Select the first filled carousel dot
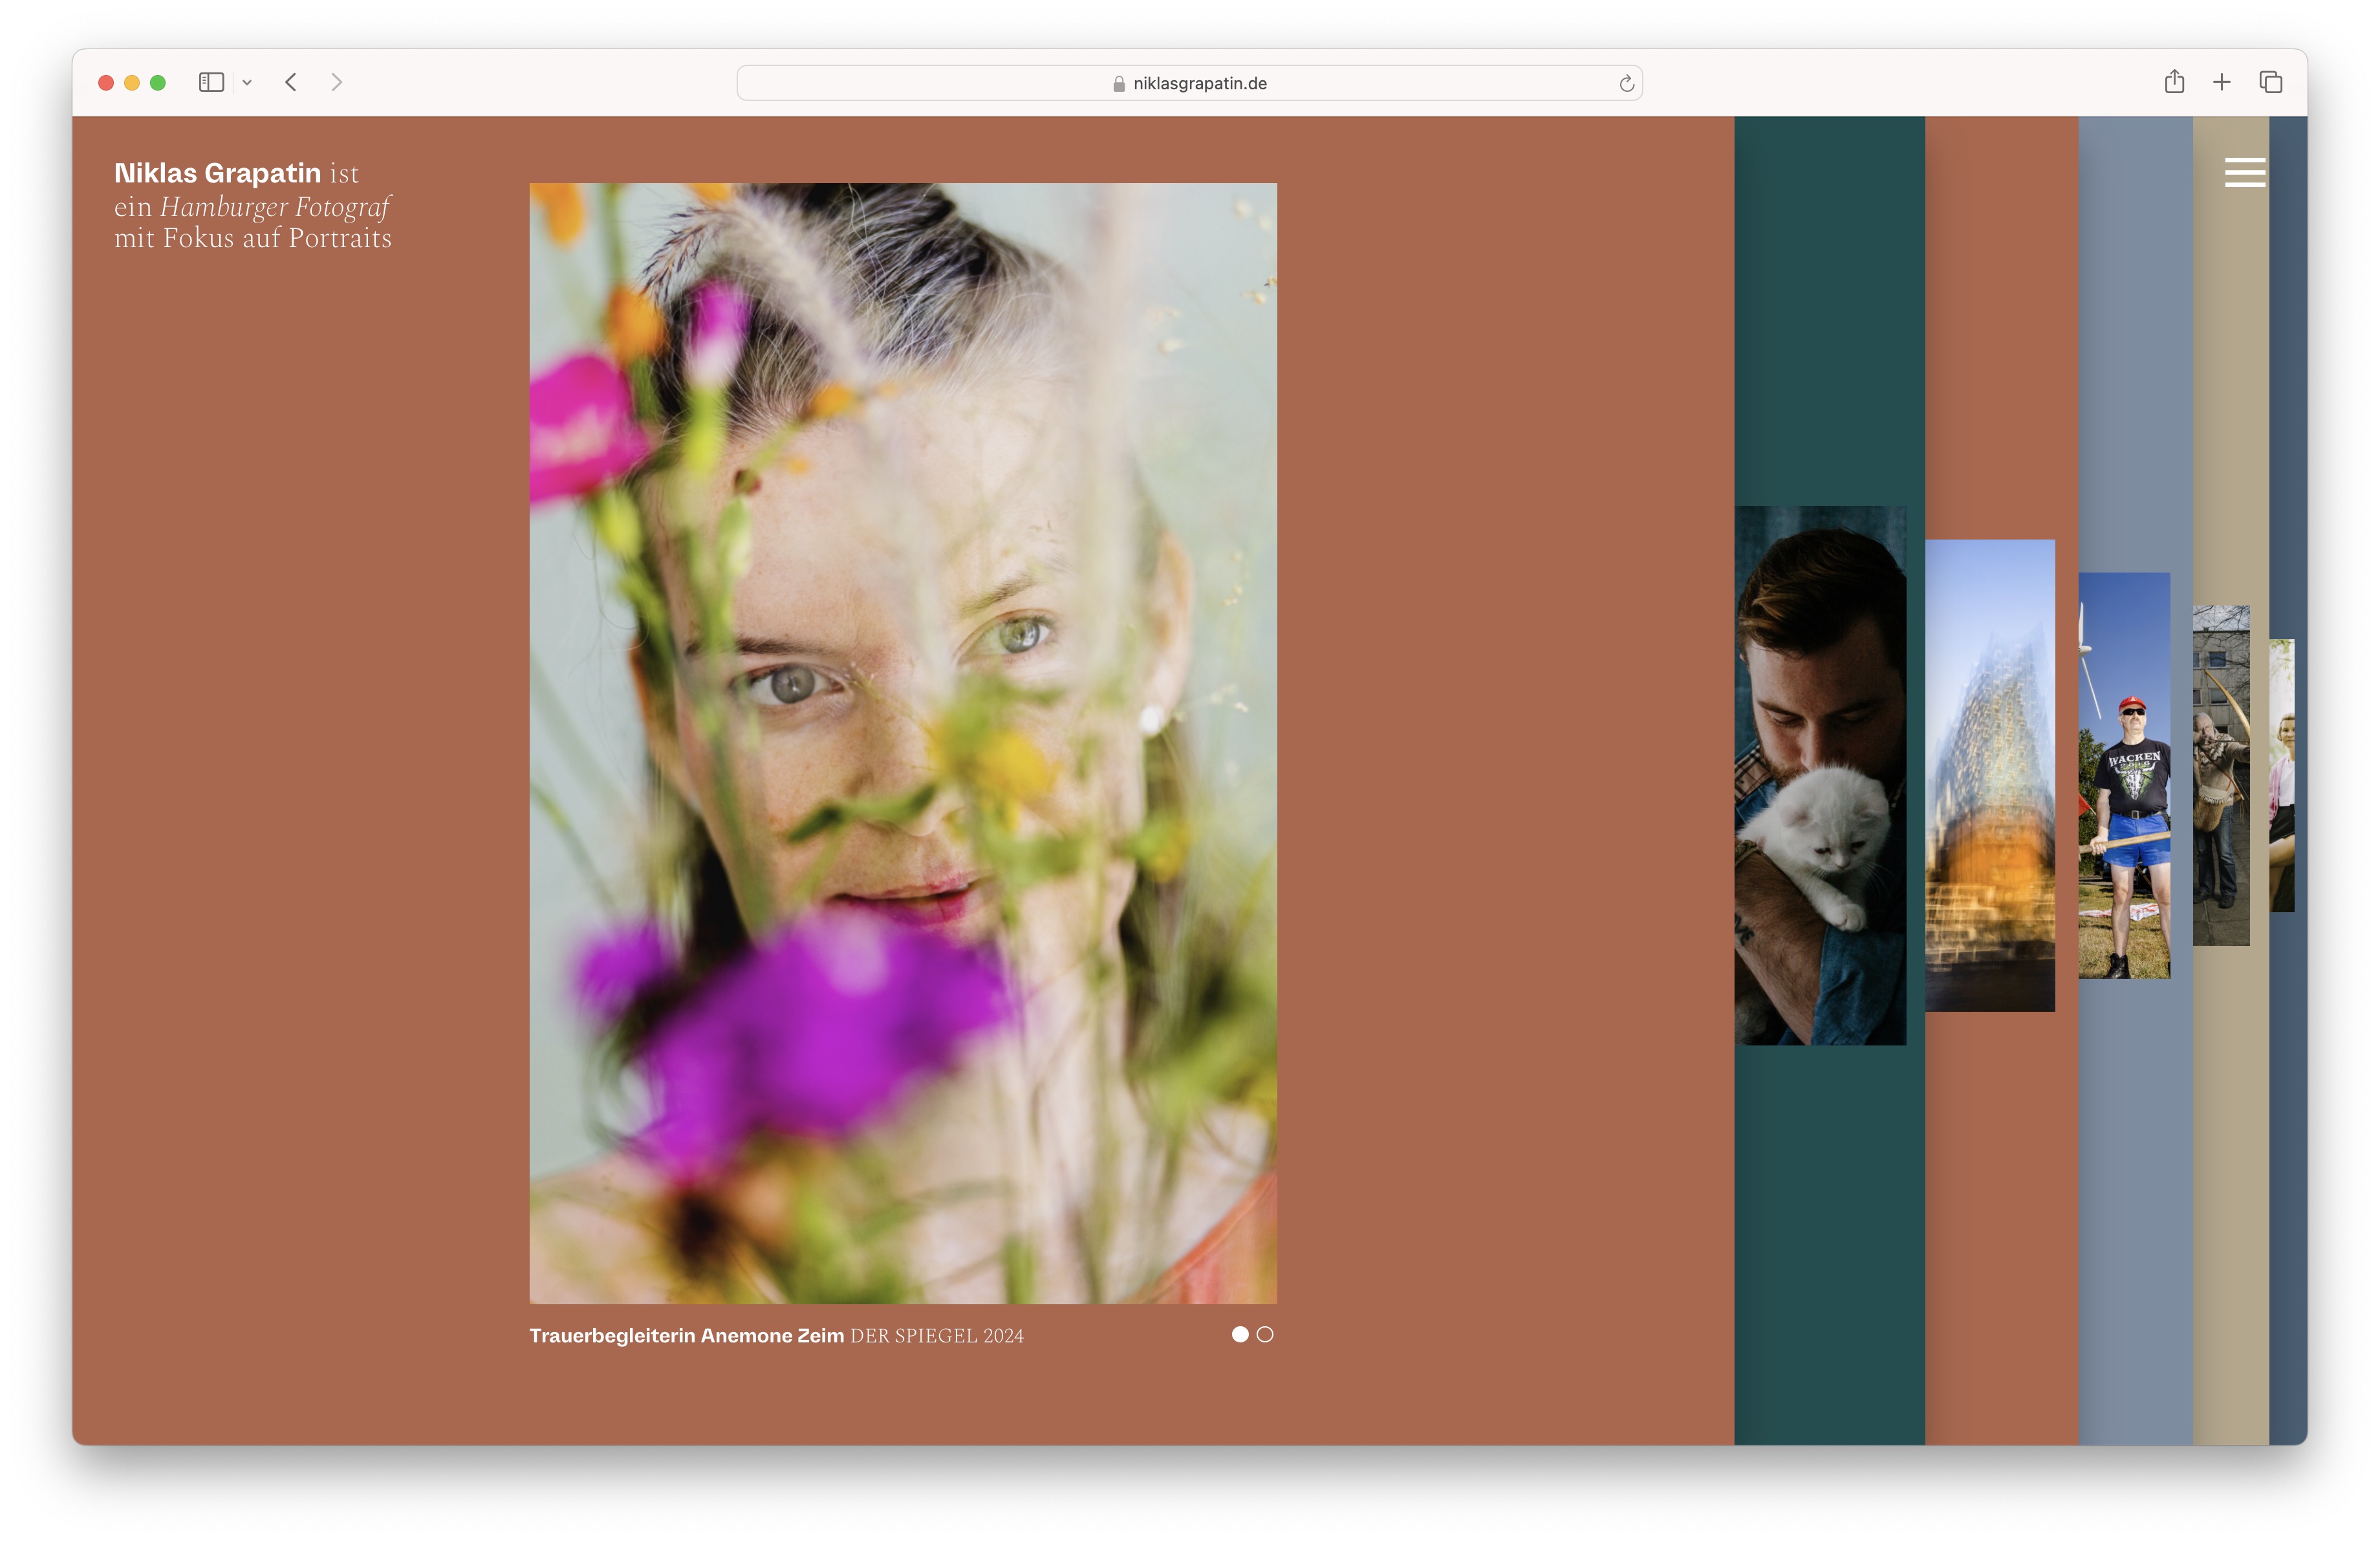The height and width of the screenshot is (1541, 2380). 1239,1334
